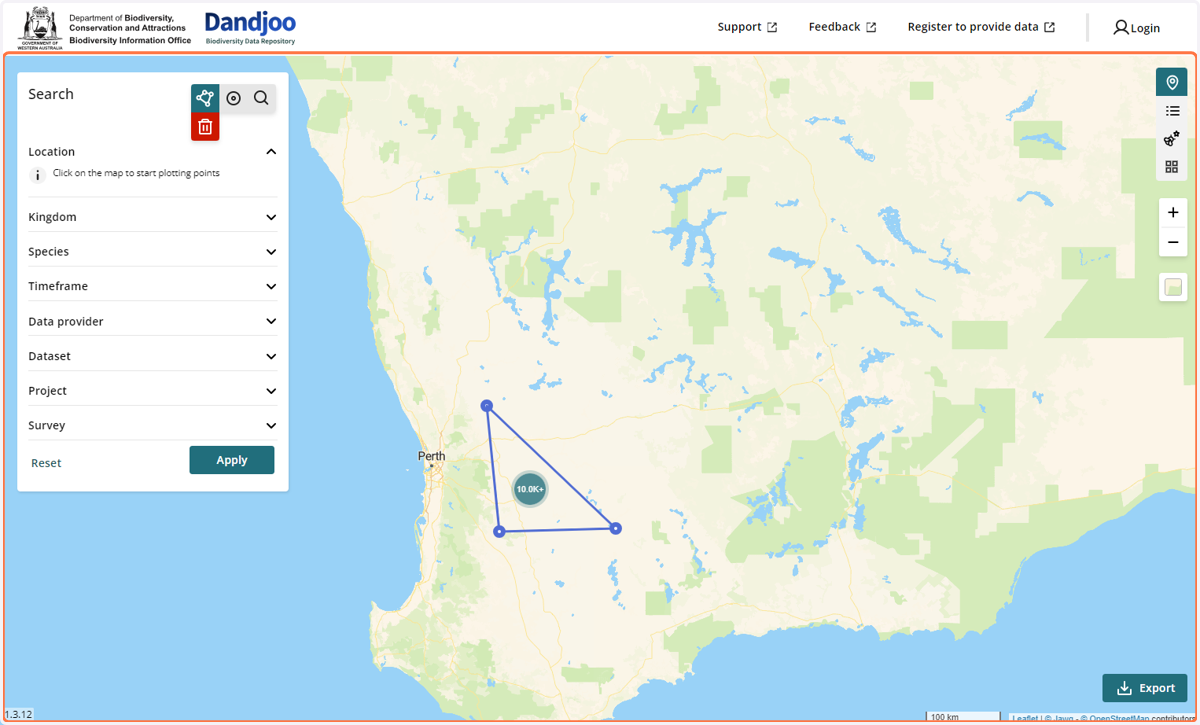Reset the search filters
Viewport: 1200px width, 725px height.
(x=46, y=463)
